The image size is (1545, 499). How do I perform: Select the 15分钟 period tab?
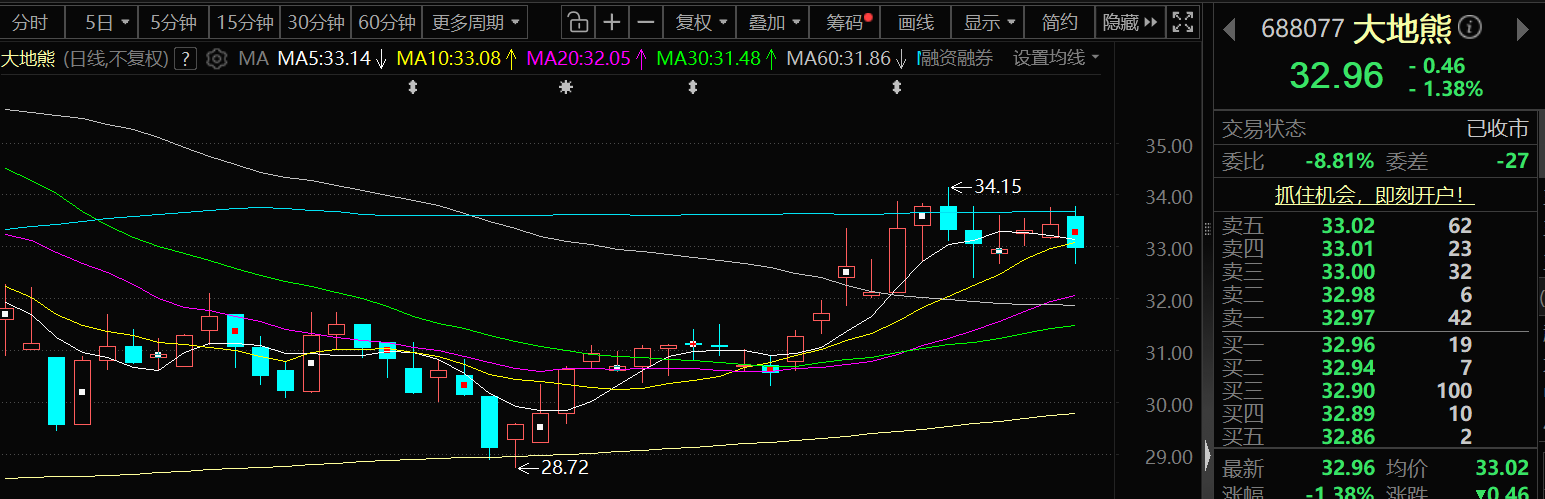tap(245, 21)
